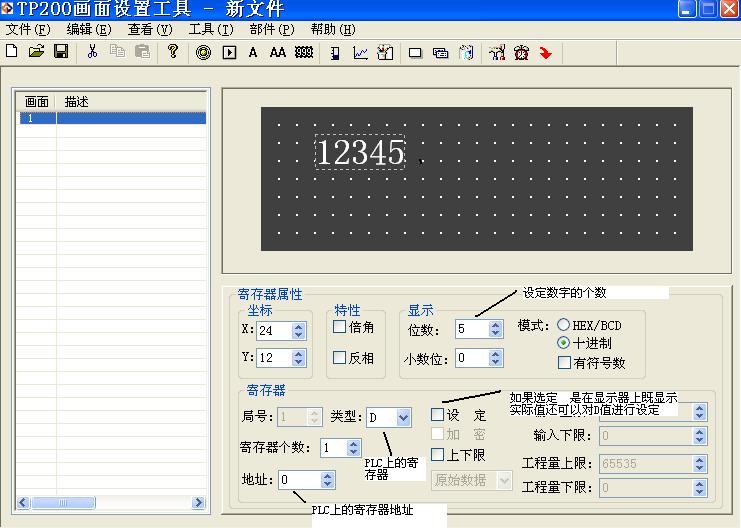Click the red download arrow icon

pos(546,53)
